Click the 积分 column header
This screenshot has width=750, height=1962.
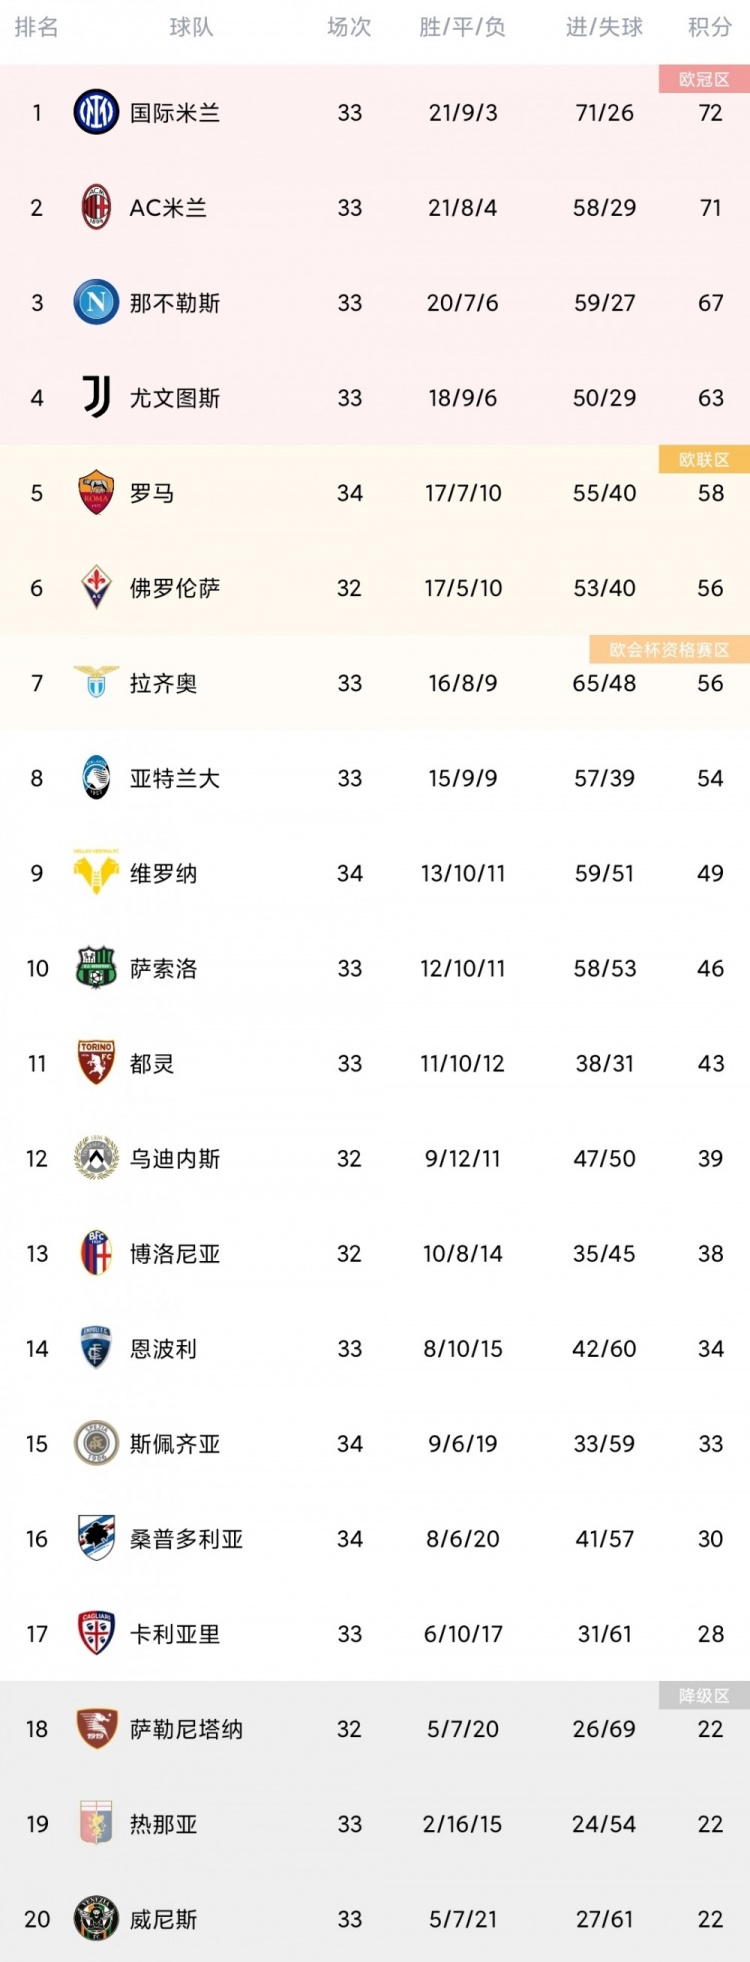point(710,27)
